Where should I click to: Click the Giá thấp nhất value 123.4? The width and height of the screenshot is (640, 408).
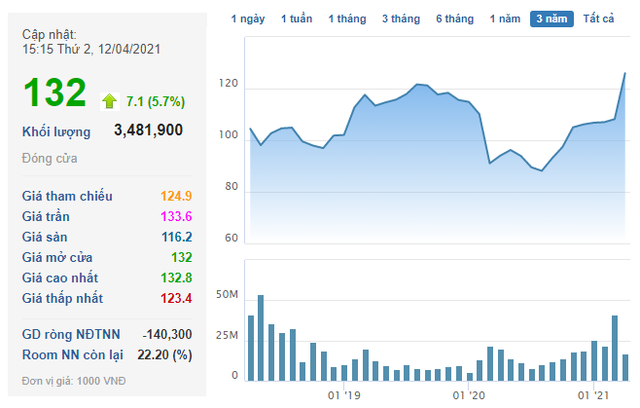tap(174, 298)
